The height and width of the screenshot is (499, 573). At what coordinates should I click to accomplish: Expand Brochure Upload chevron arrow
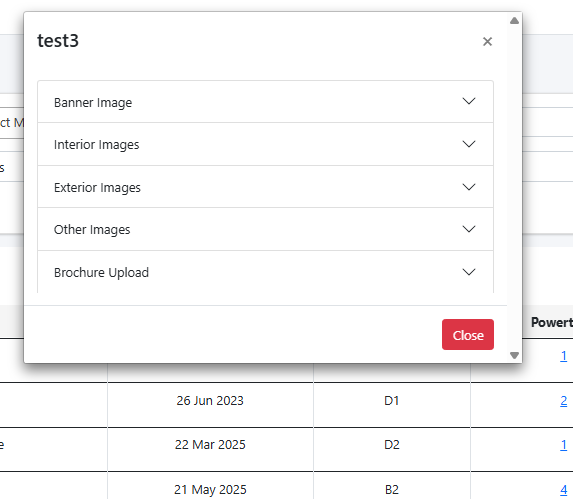[469, 272]
